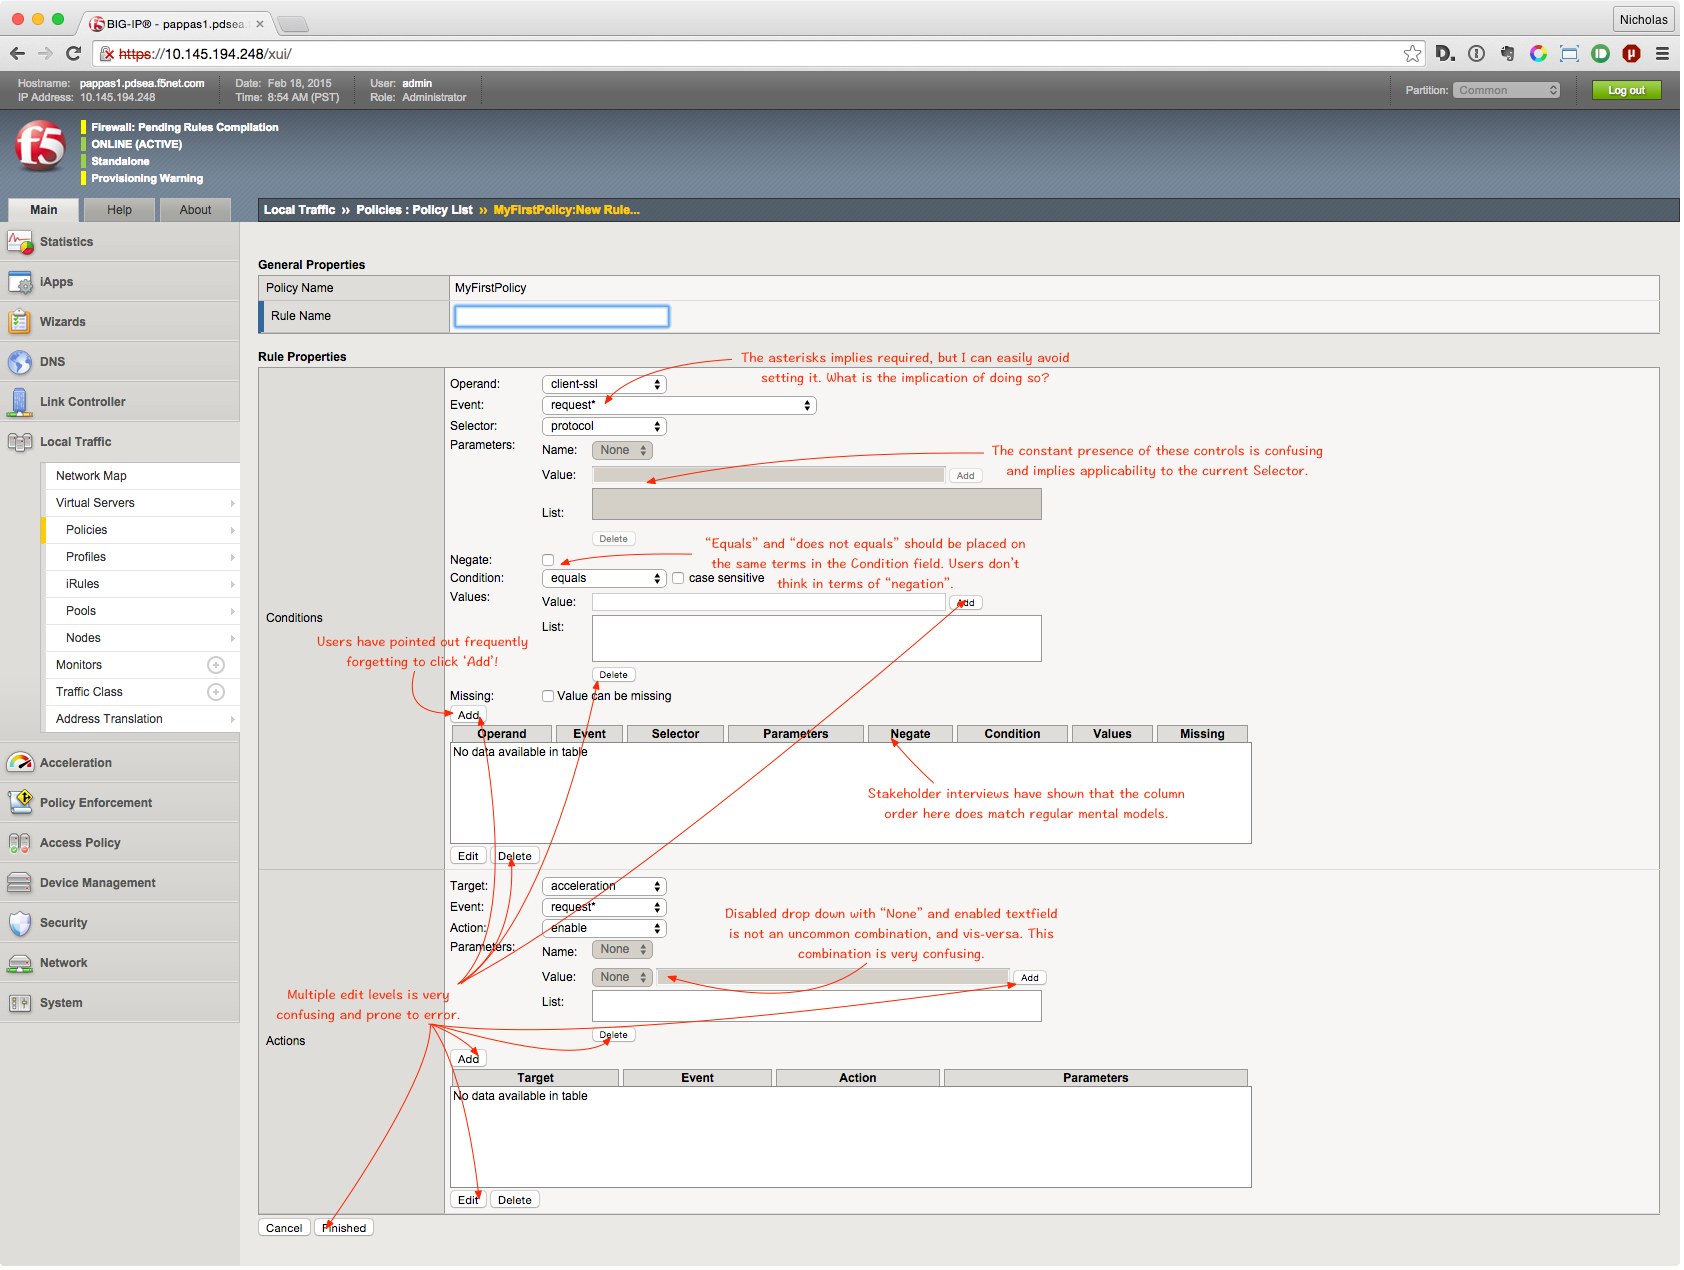Click the uBlock extension icon
The image size is (1684, 1270).
coord(1631,53)
